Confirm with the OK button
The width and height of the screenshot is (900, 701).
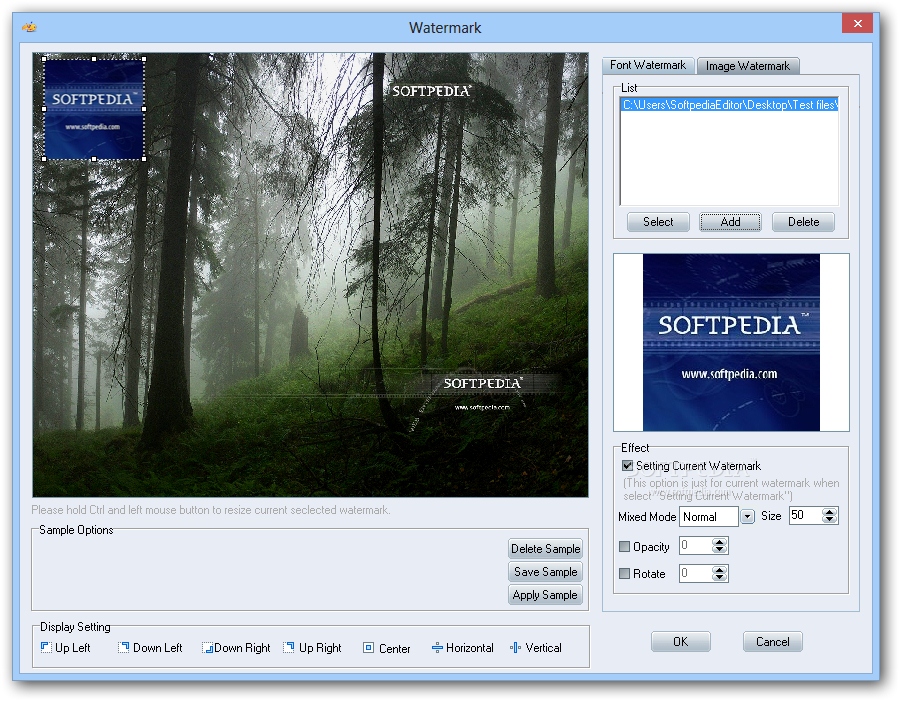point(681,641)
